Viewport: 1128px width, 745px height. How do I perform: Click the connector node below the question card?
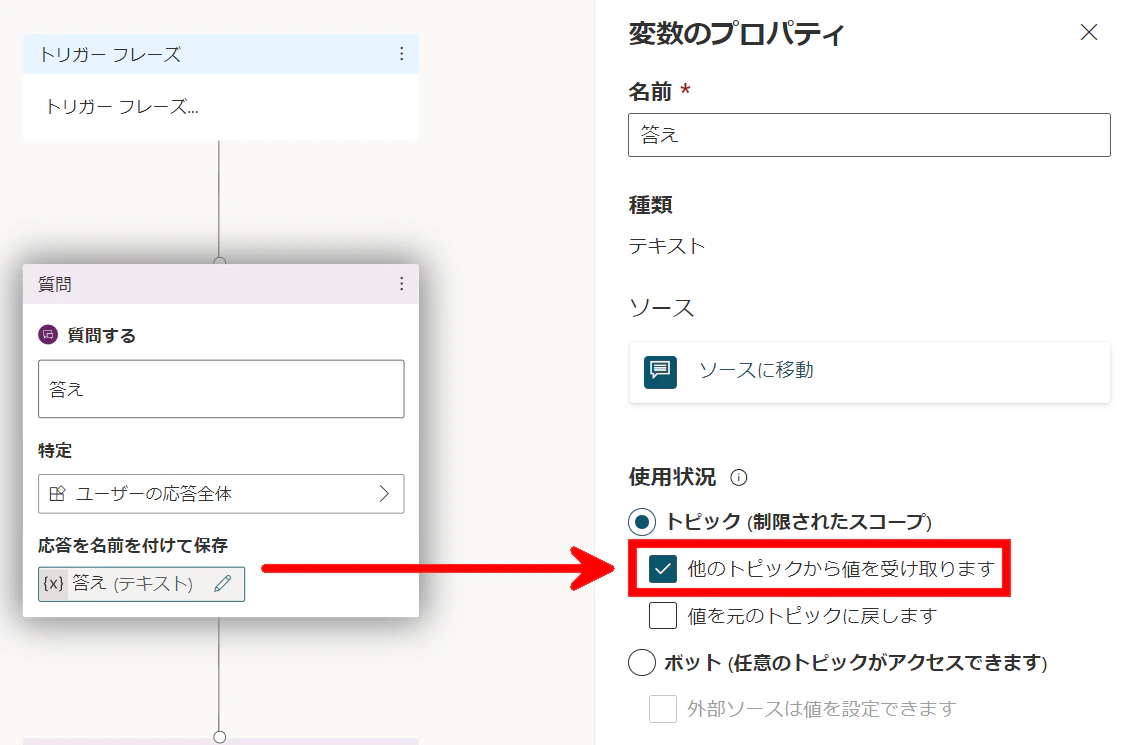coord(219,737)
